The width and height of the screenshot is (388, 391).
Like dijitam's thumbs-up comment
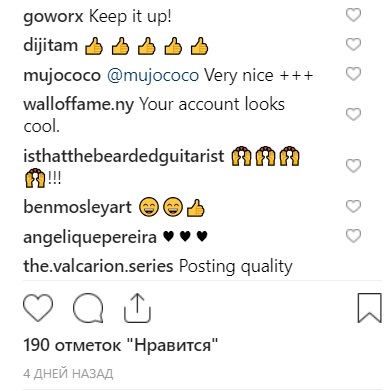(x=353, y=44)
